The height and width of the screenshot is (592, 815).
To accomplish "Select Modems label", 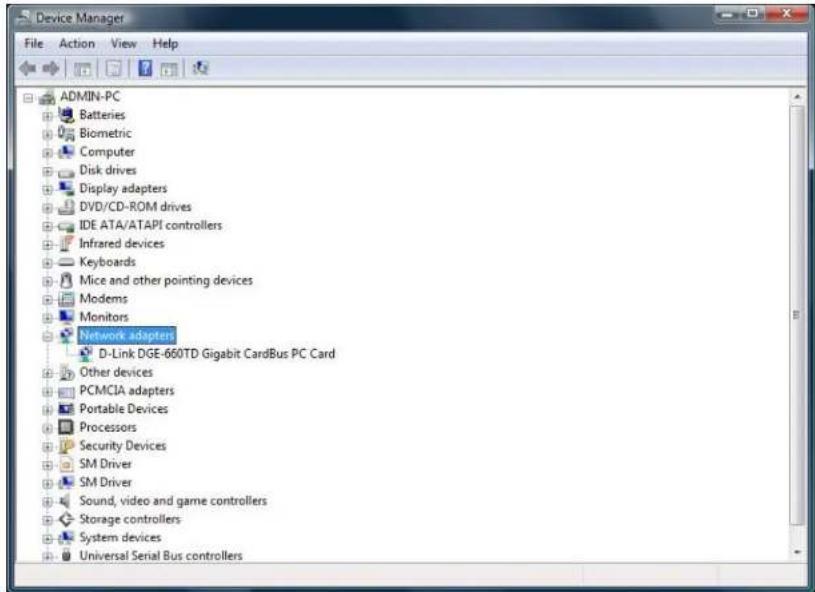I will [103, 299].
